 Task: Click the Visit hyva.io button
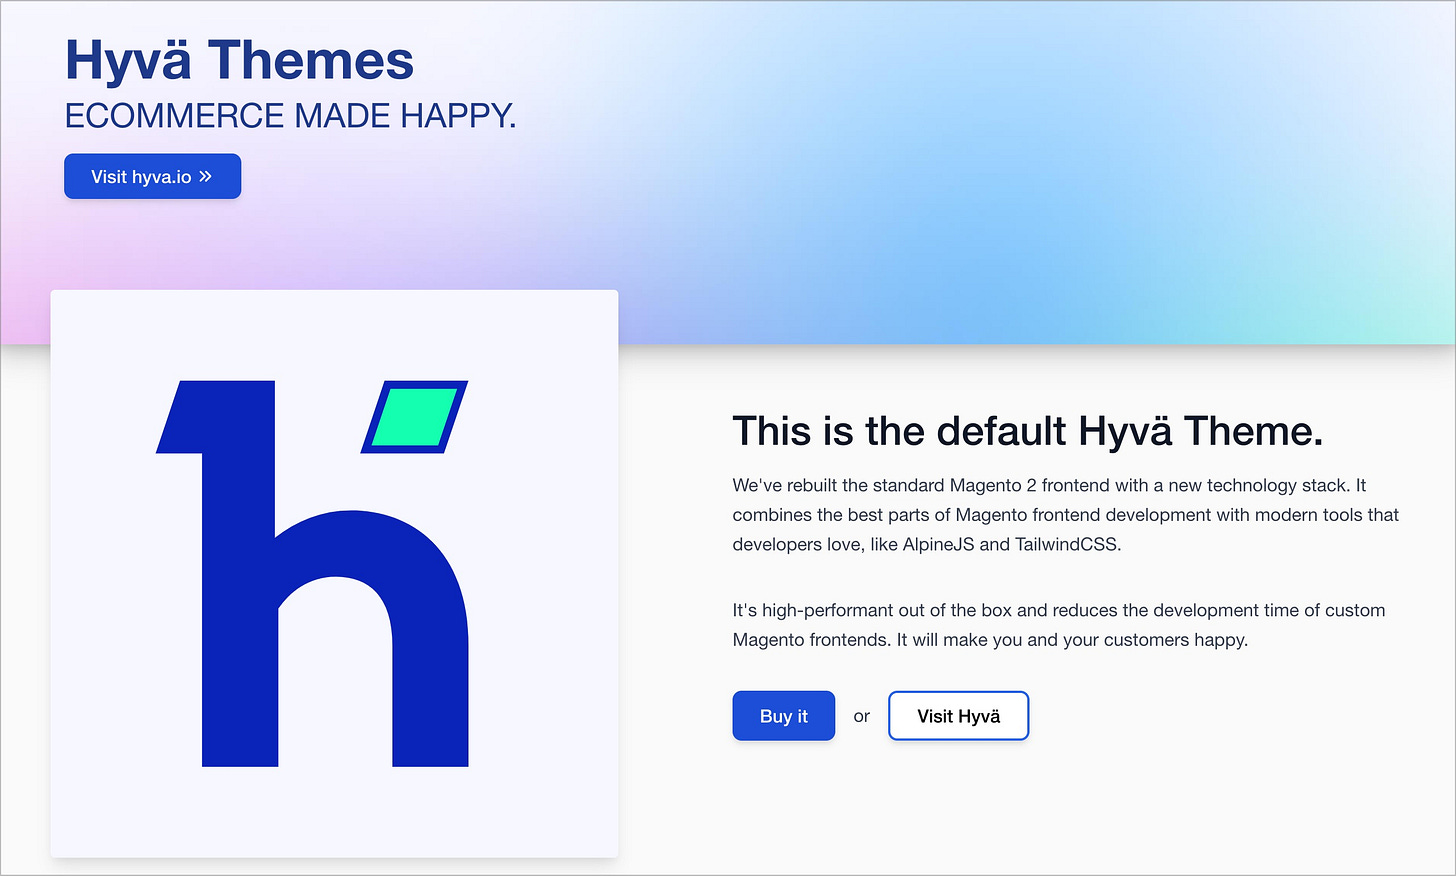(x=152, y=176)
